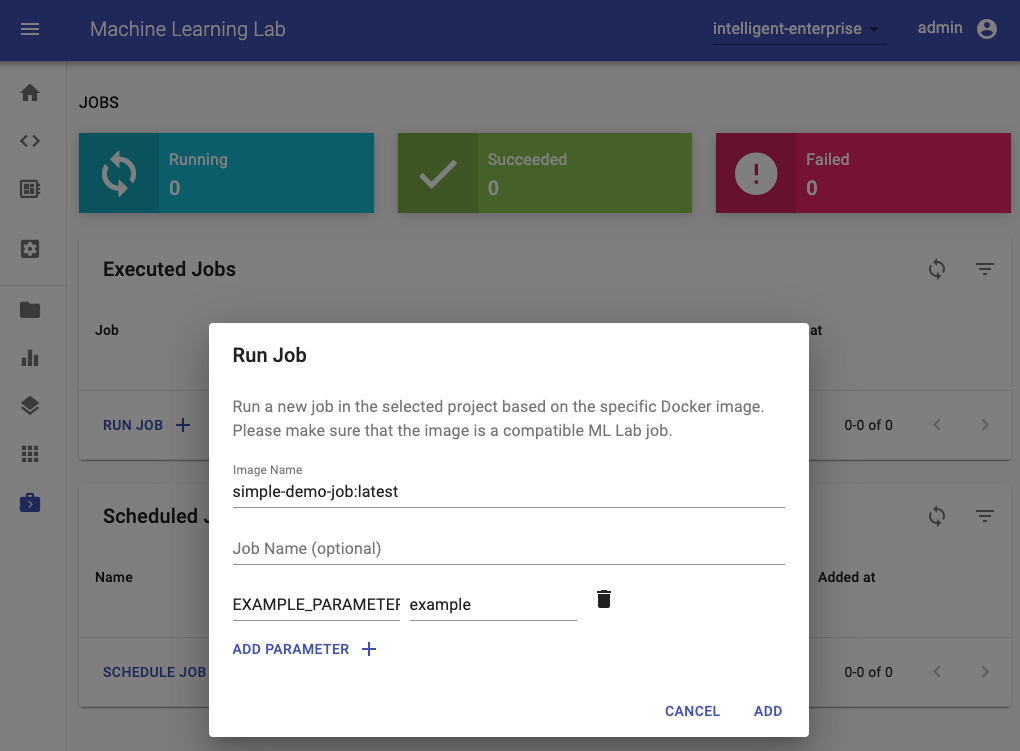Filter the Scheduled Jobs table

click(985, 516)
